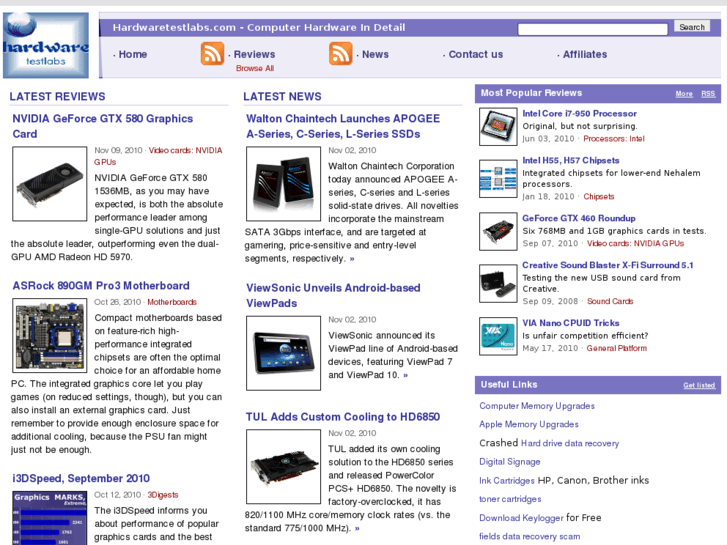Open the Processors: Intel category link

click(614, 139)
